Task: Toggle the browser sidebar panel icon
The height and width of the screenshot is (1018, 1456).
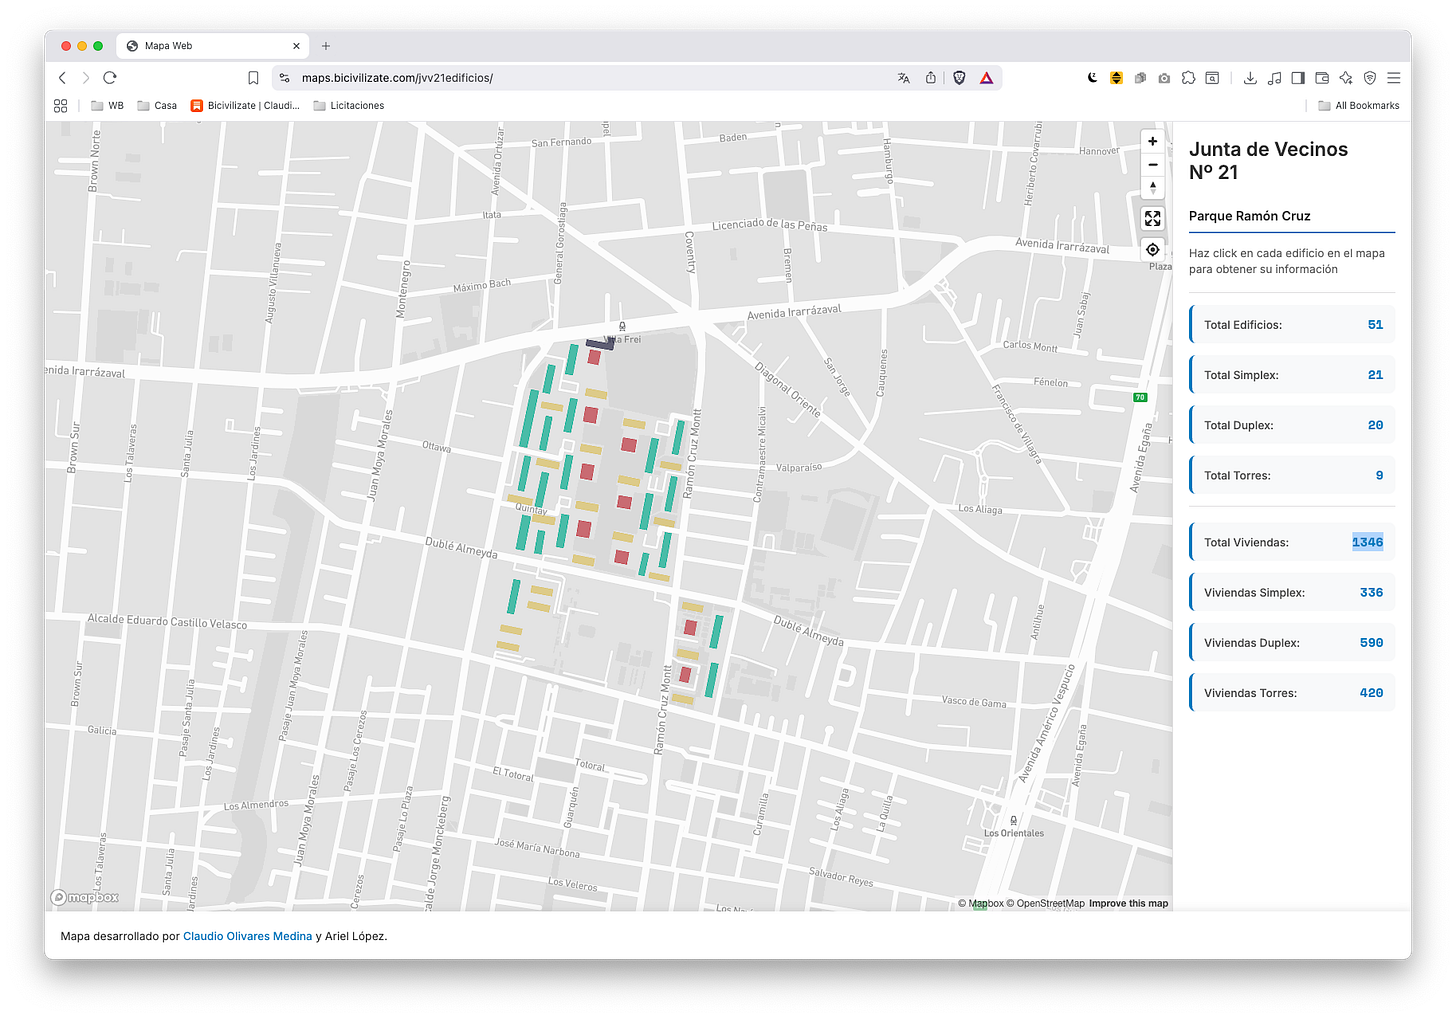Action: [1298, 78]
